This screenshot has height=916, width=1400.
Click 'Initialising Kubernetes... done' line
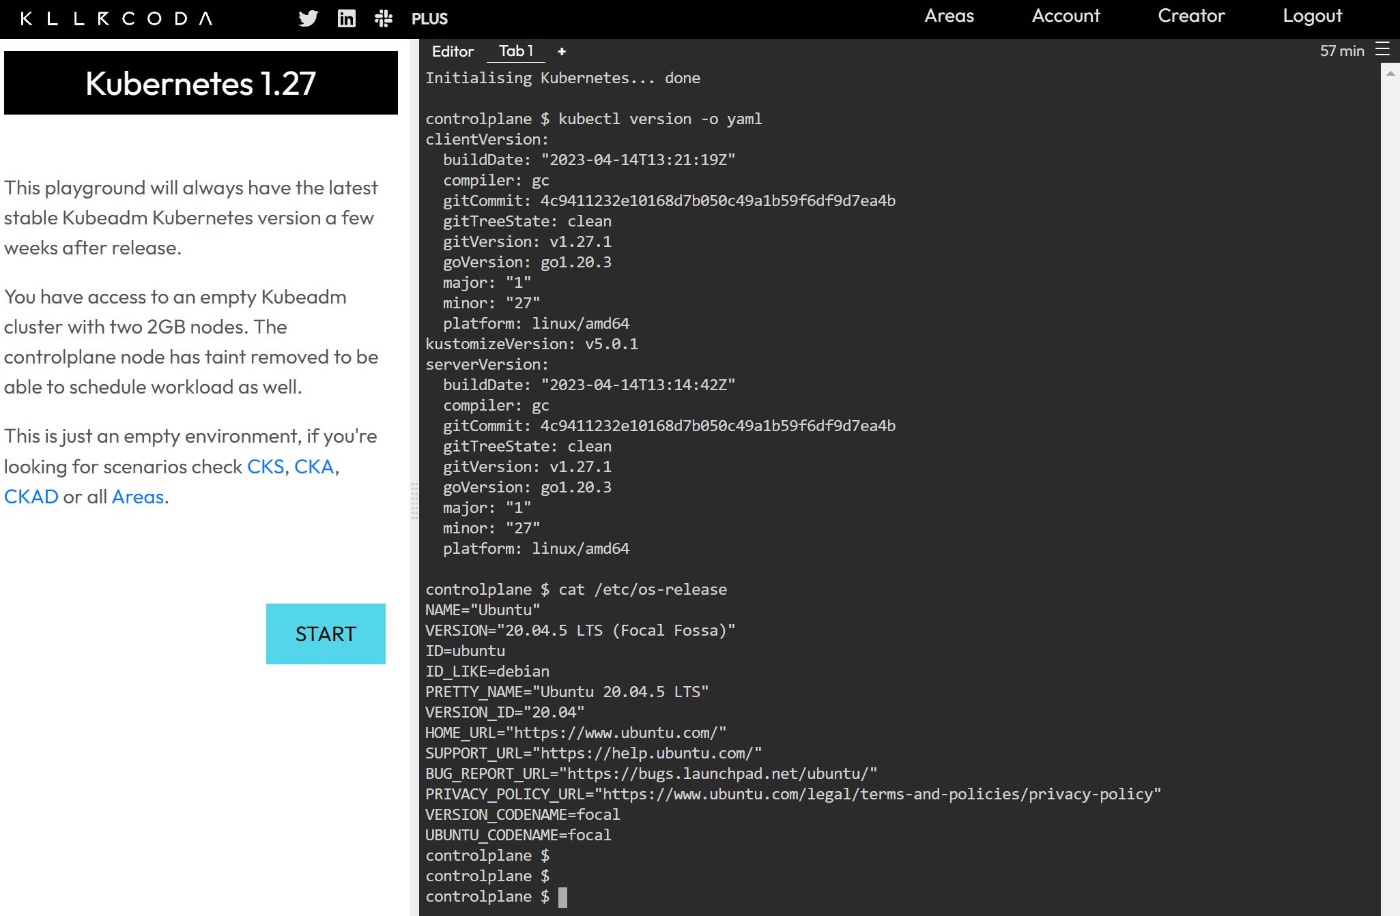[563, 78]
